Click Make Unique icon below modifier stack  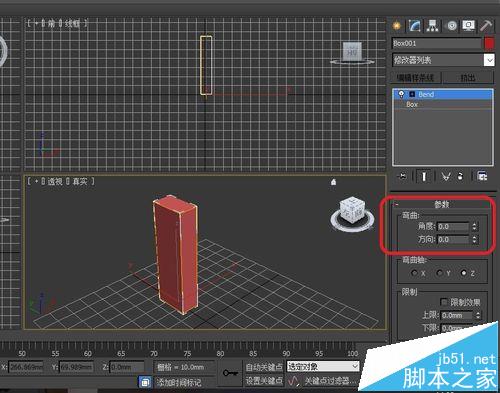pyautogui.click(x=446, y=176)
